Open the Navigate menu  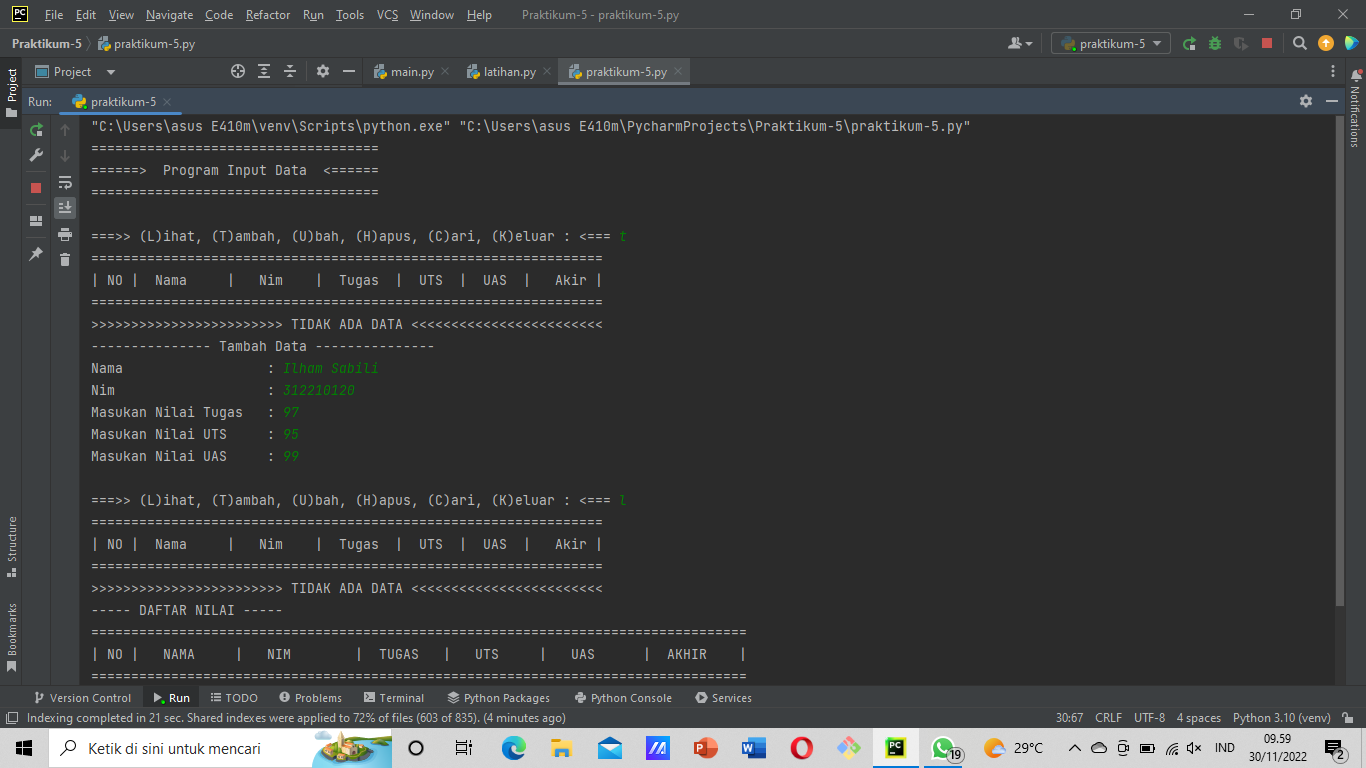point(169,15)
